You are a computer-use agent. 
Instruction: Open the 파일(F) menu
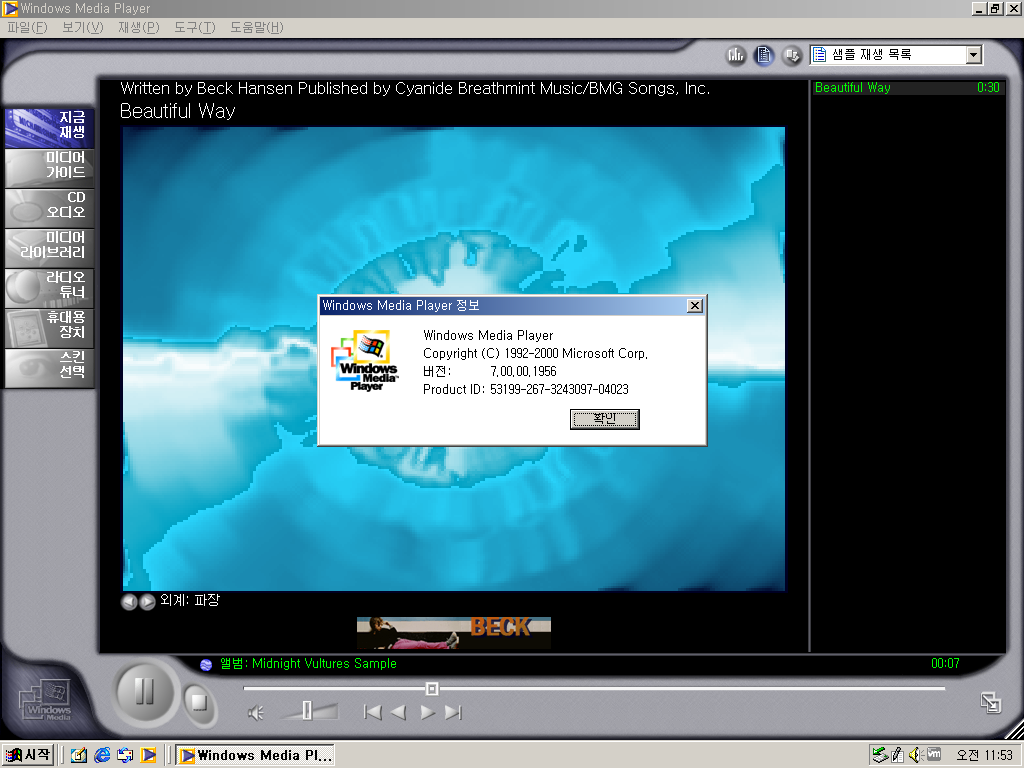[27, 27]
